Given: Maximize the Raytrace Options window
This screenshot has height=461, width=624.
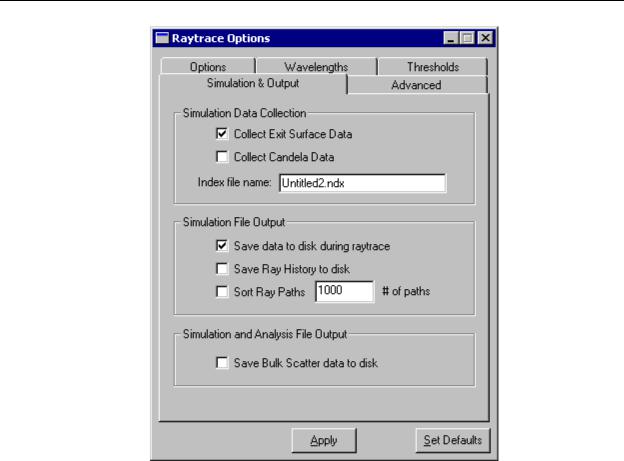Looking at the screenshot, I should pyautogui.click(x=466, y=38).
